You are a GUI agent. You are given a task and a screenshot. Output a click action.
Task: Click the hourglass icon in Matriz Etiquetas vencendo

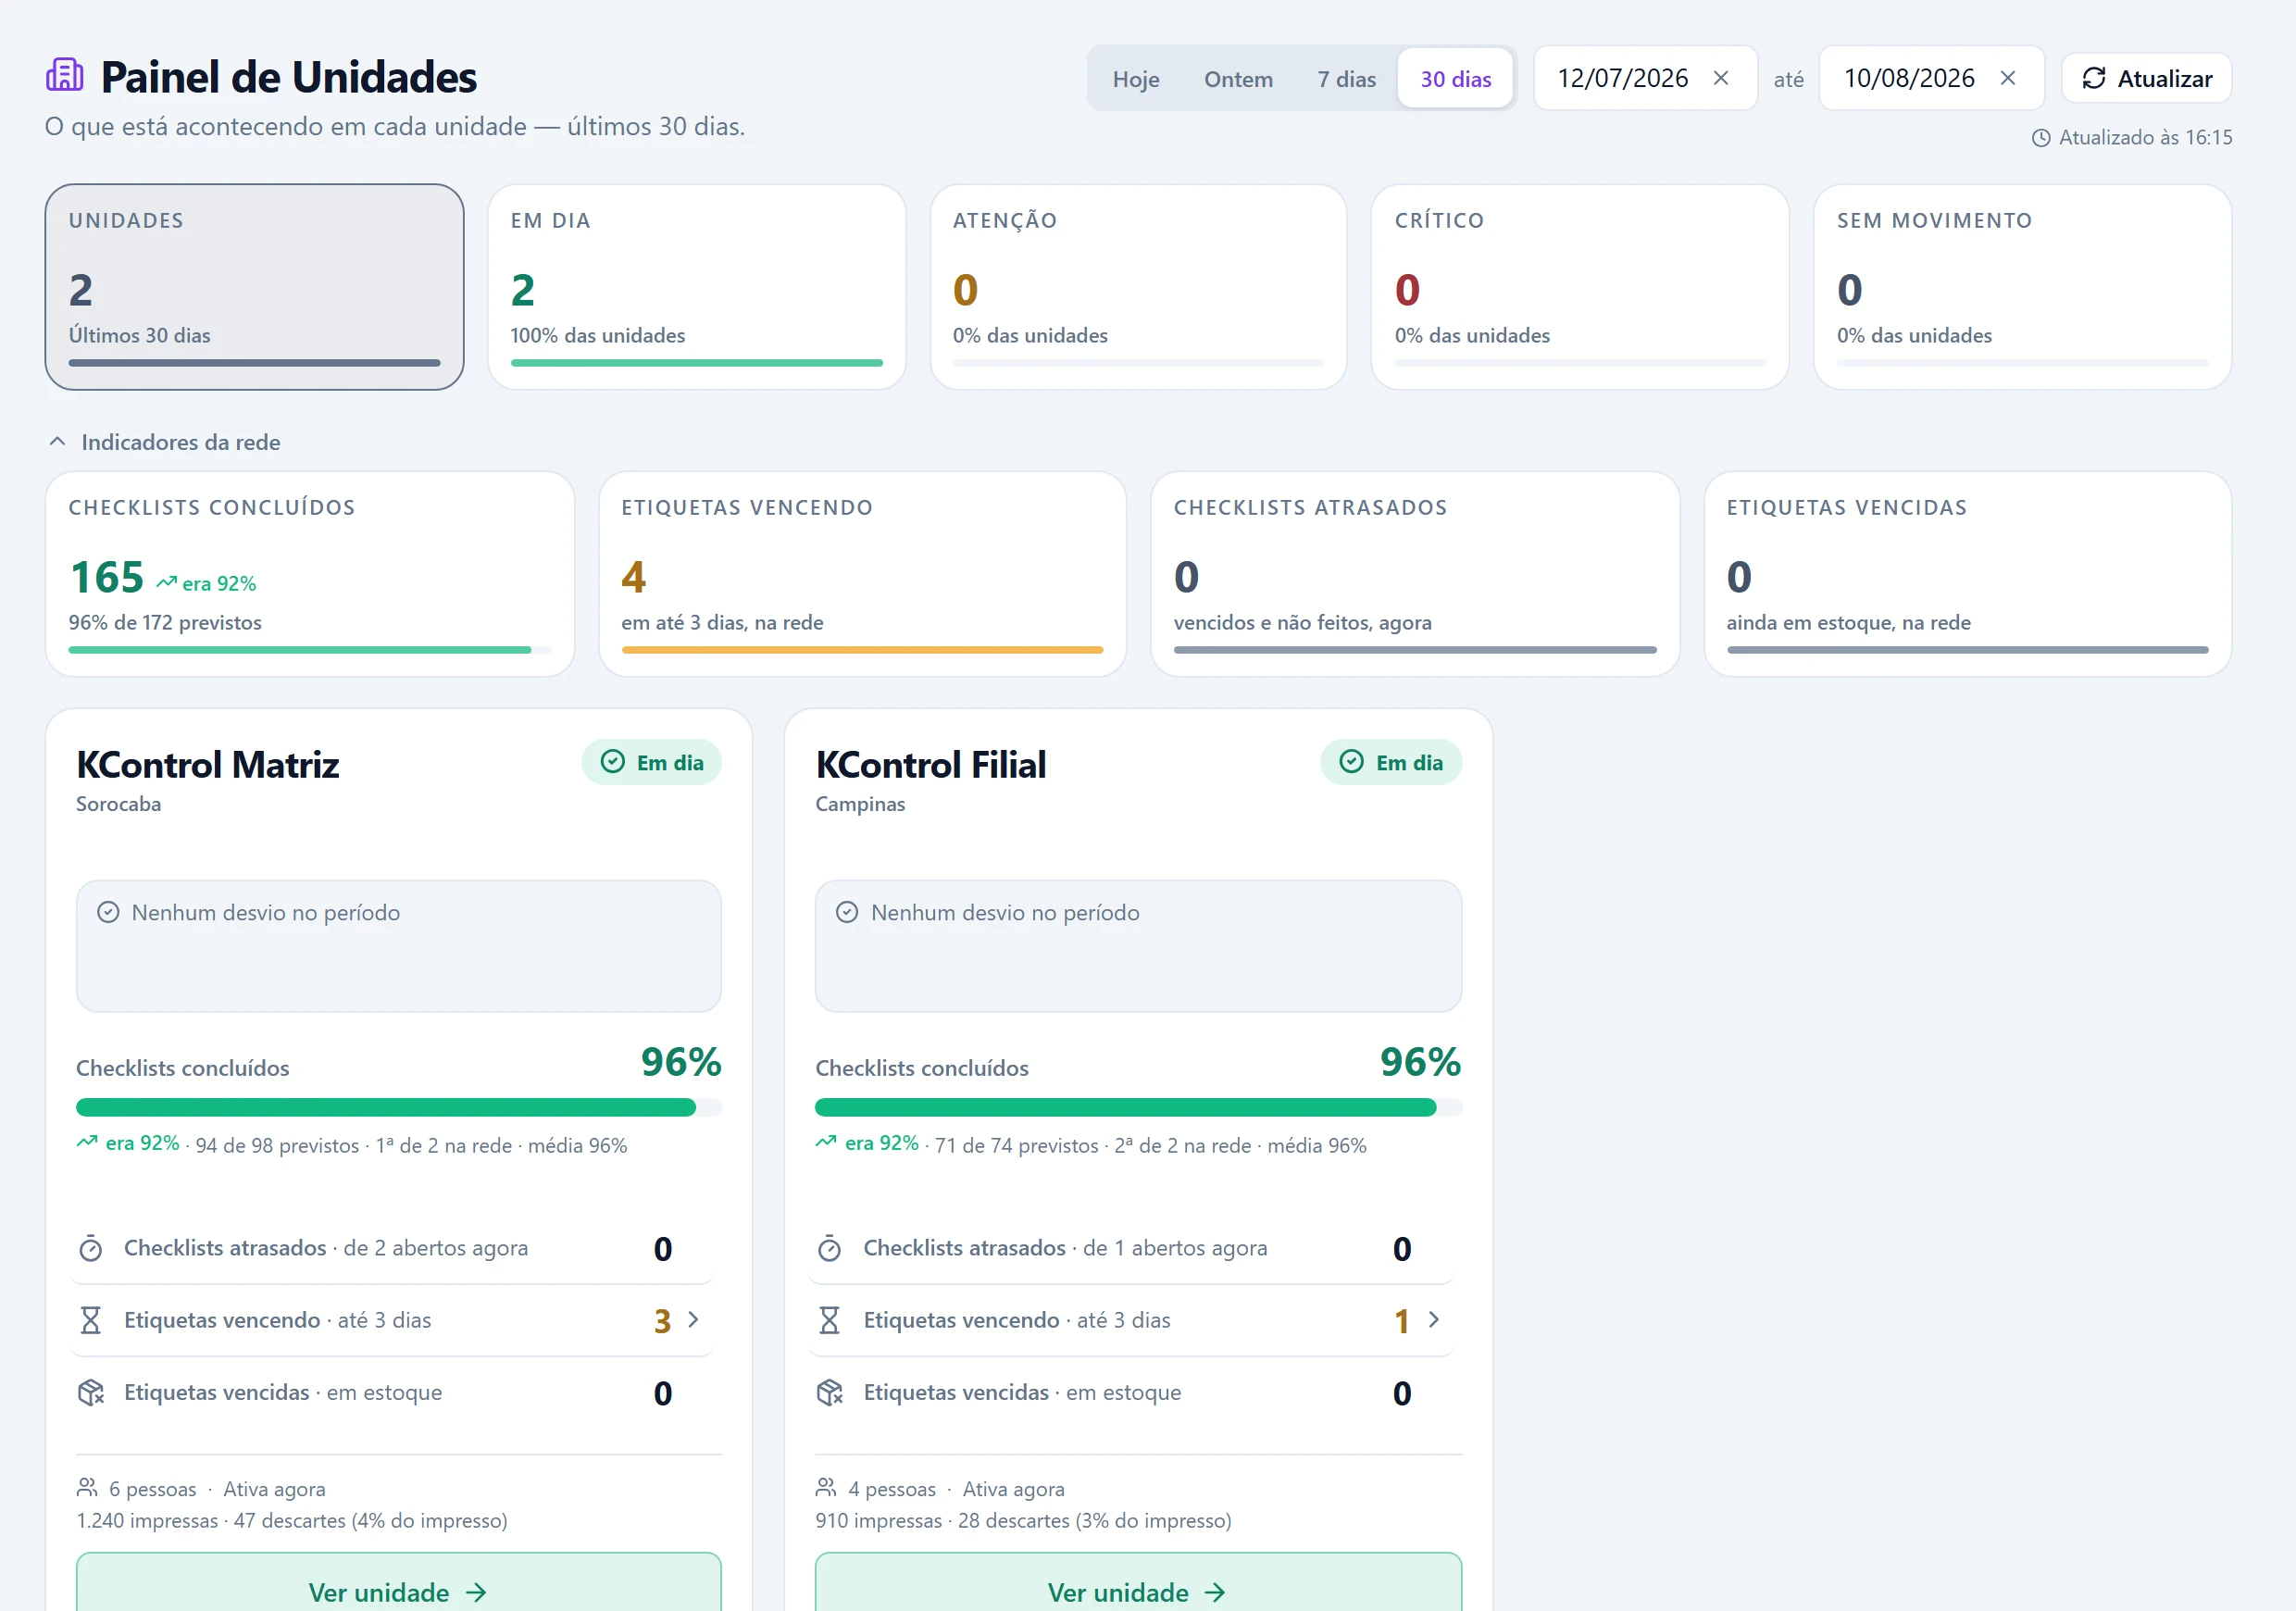point(91,1320)
